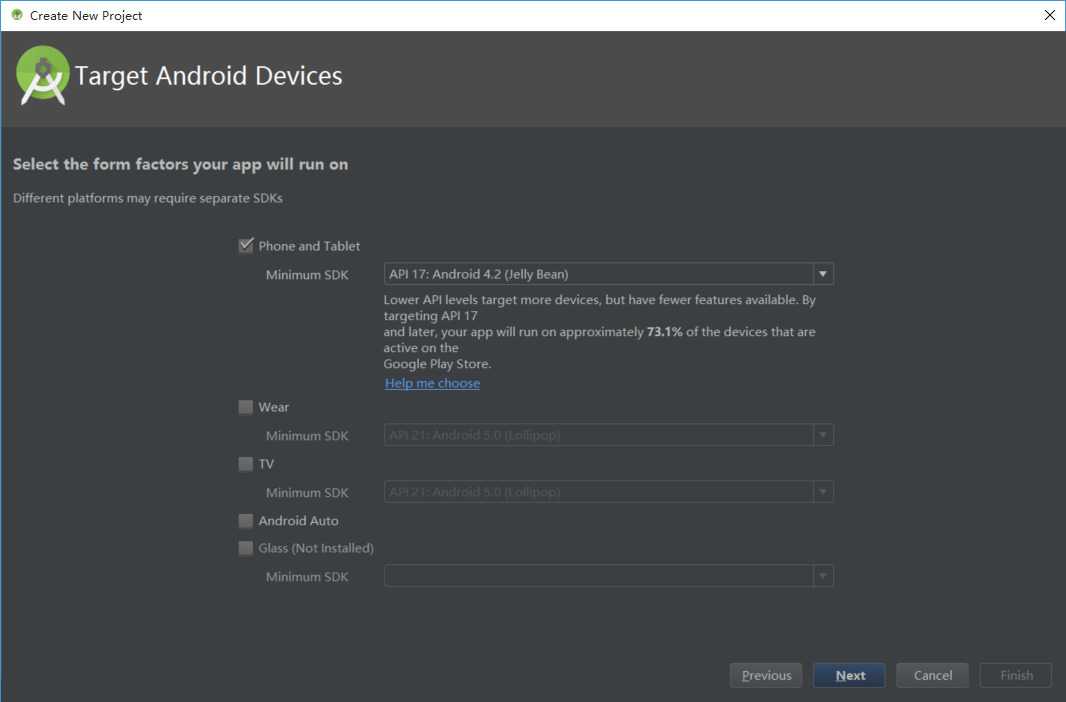Image resolution: width=1066 pixels, height=702 pixels.
Task: Toggle the Glass (Not Installed) checkbox
Action: [245, 548]
